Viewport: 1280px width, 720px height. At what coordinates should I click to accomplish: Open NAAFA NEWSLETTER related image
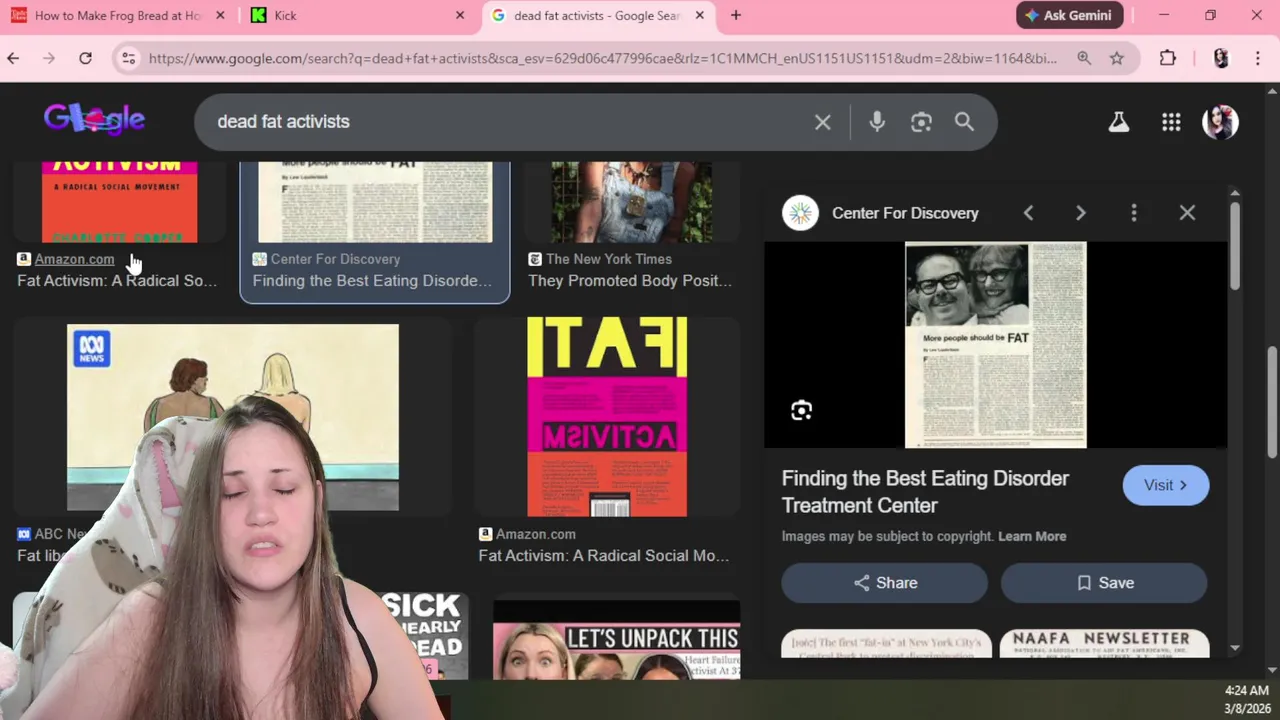(1104, 643)
